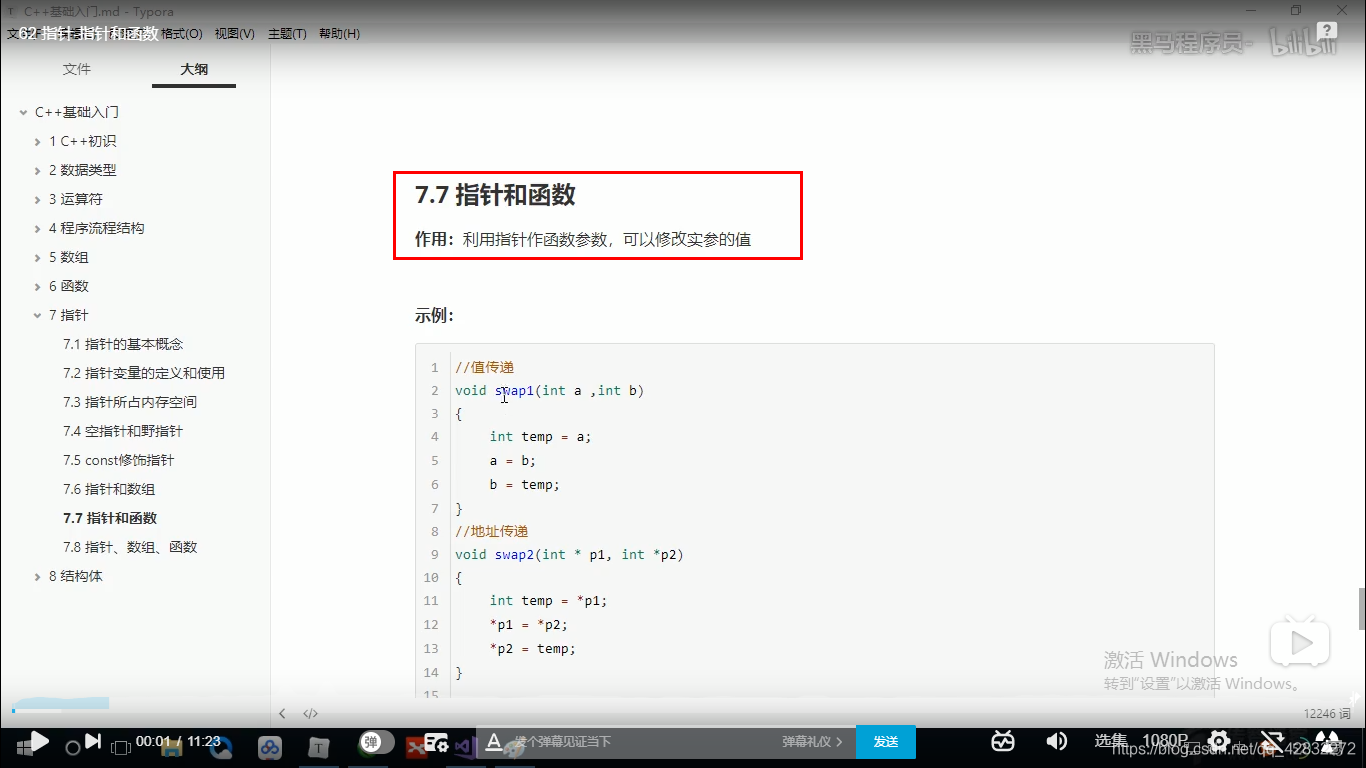
Task: Go to 7.4 空指针和野指针 heading
Action: pyautogui.click(x=123, y=431)
